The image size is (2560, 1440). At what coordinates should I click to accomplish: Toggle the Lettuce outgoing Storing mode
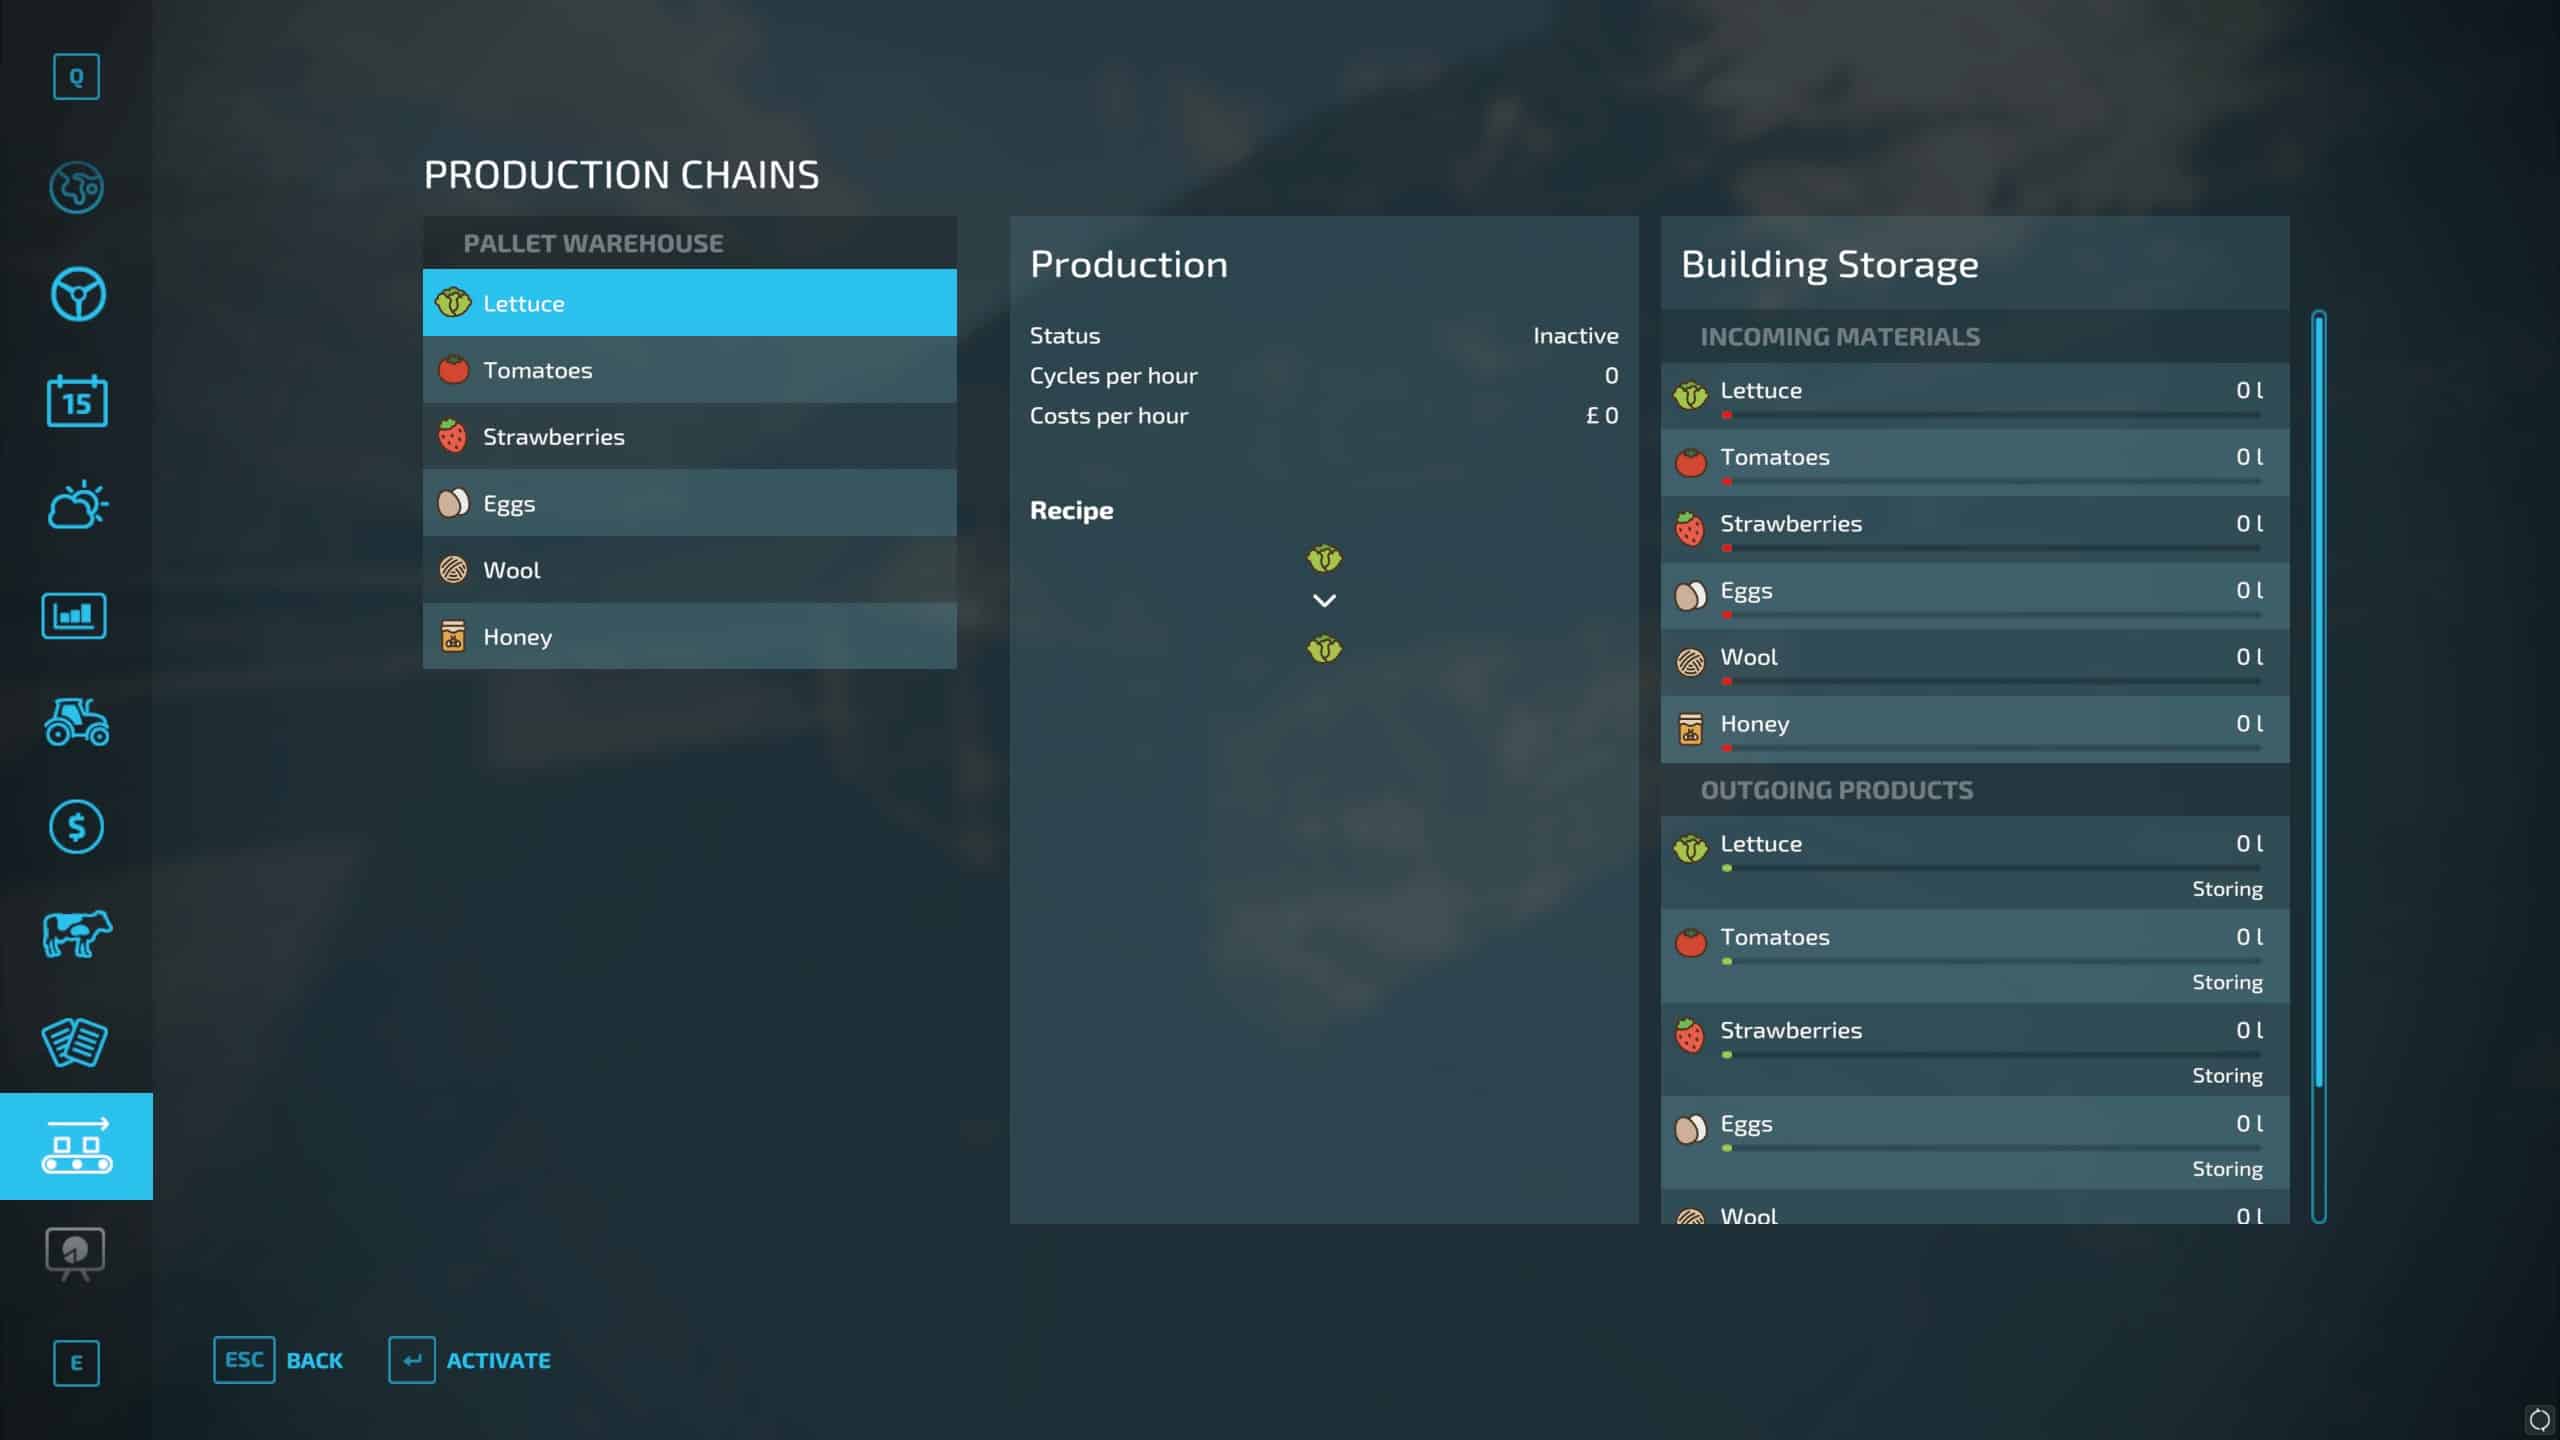[2226, 889]
